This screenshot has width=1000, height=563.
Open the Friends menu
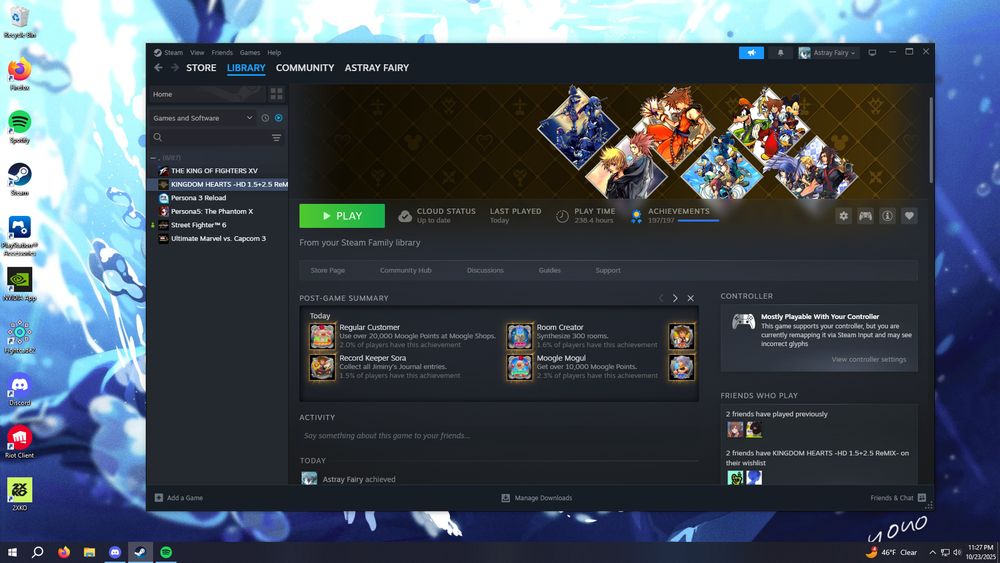pos(222,53)
